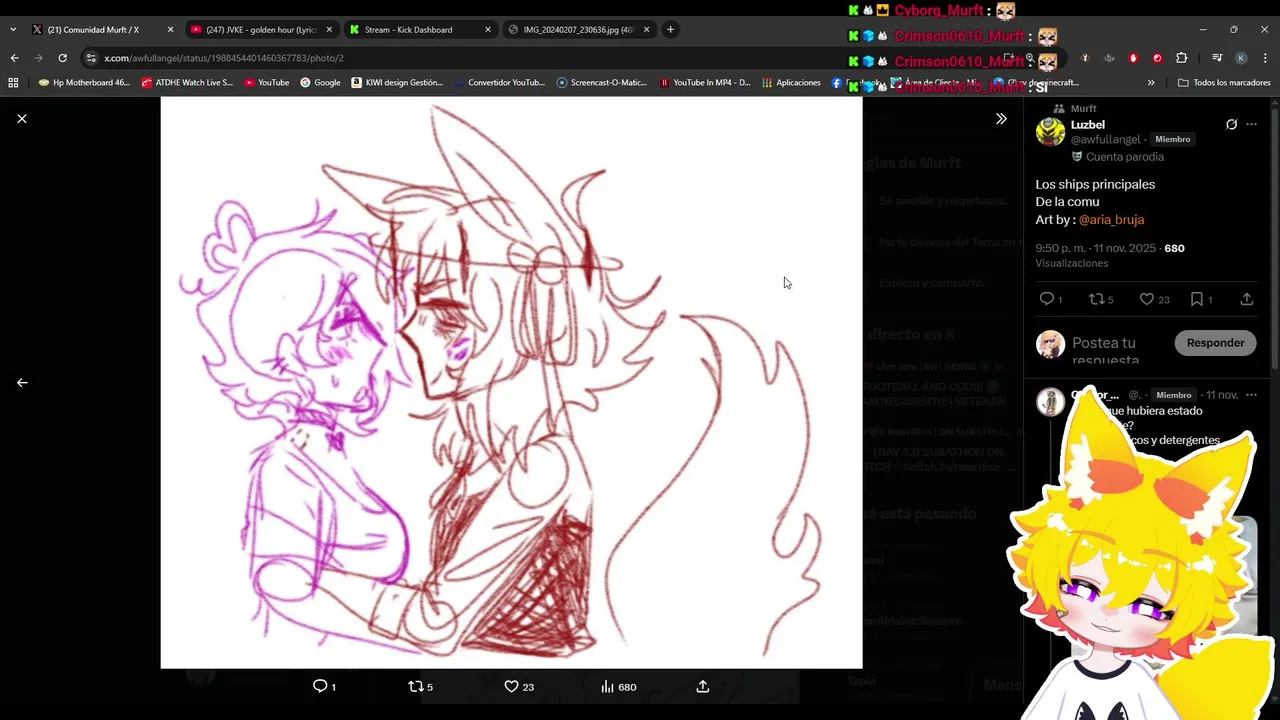Click the Responder button

coord(1215,343)
